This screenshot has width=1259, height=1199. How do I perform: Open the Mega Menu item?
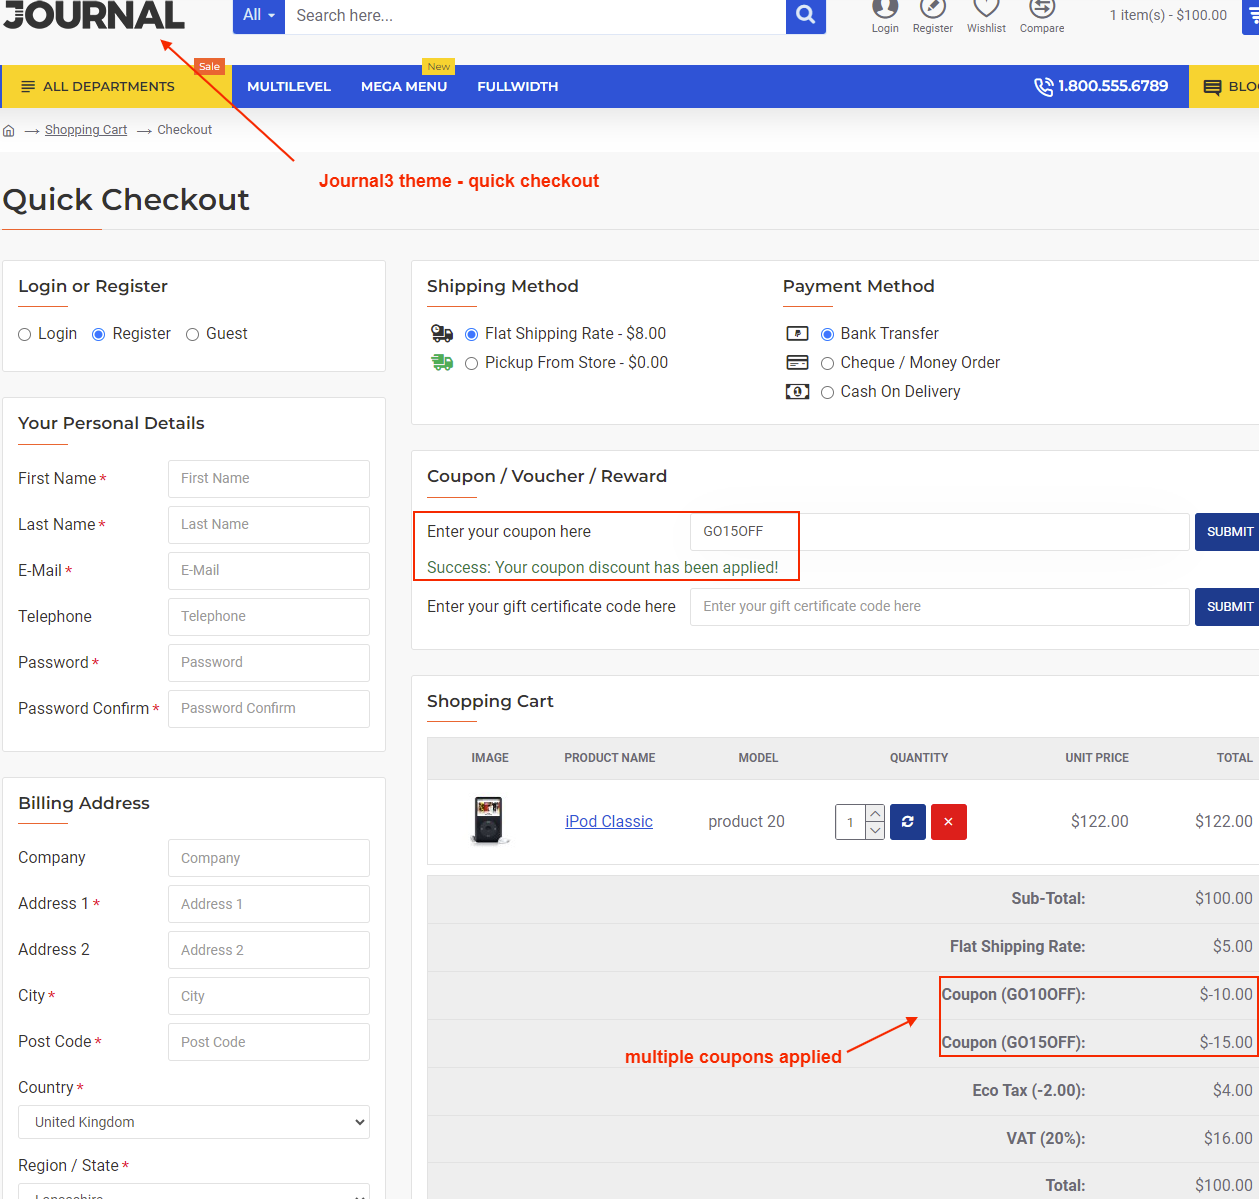[x=403, y=87]
